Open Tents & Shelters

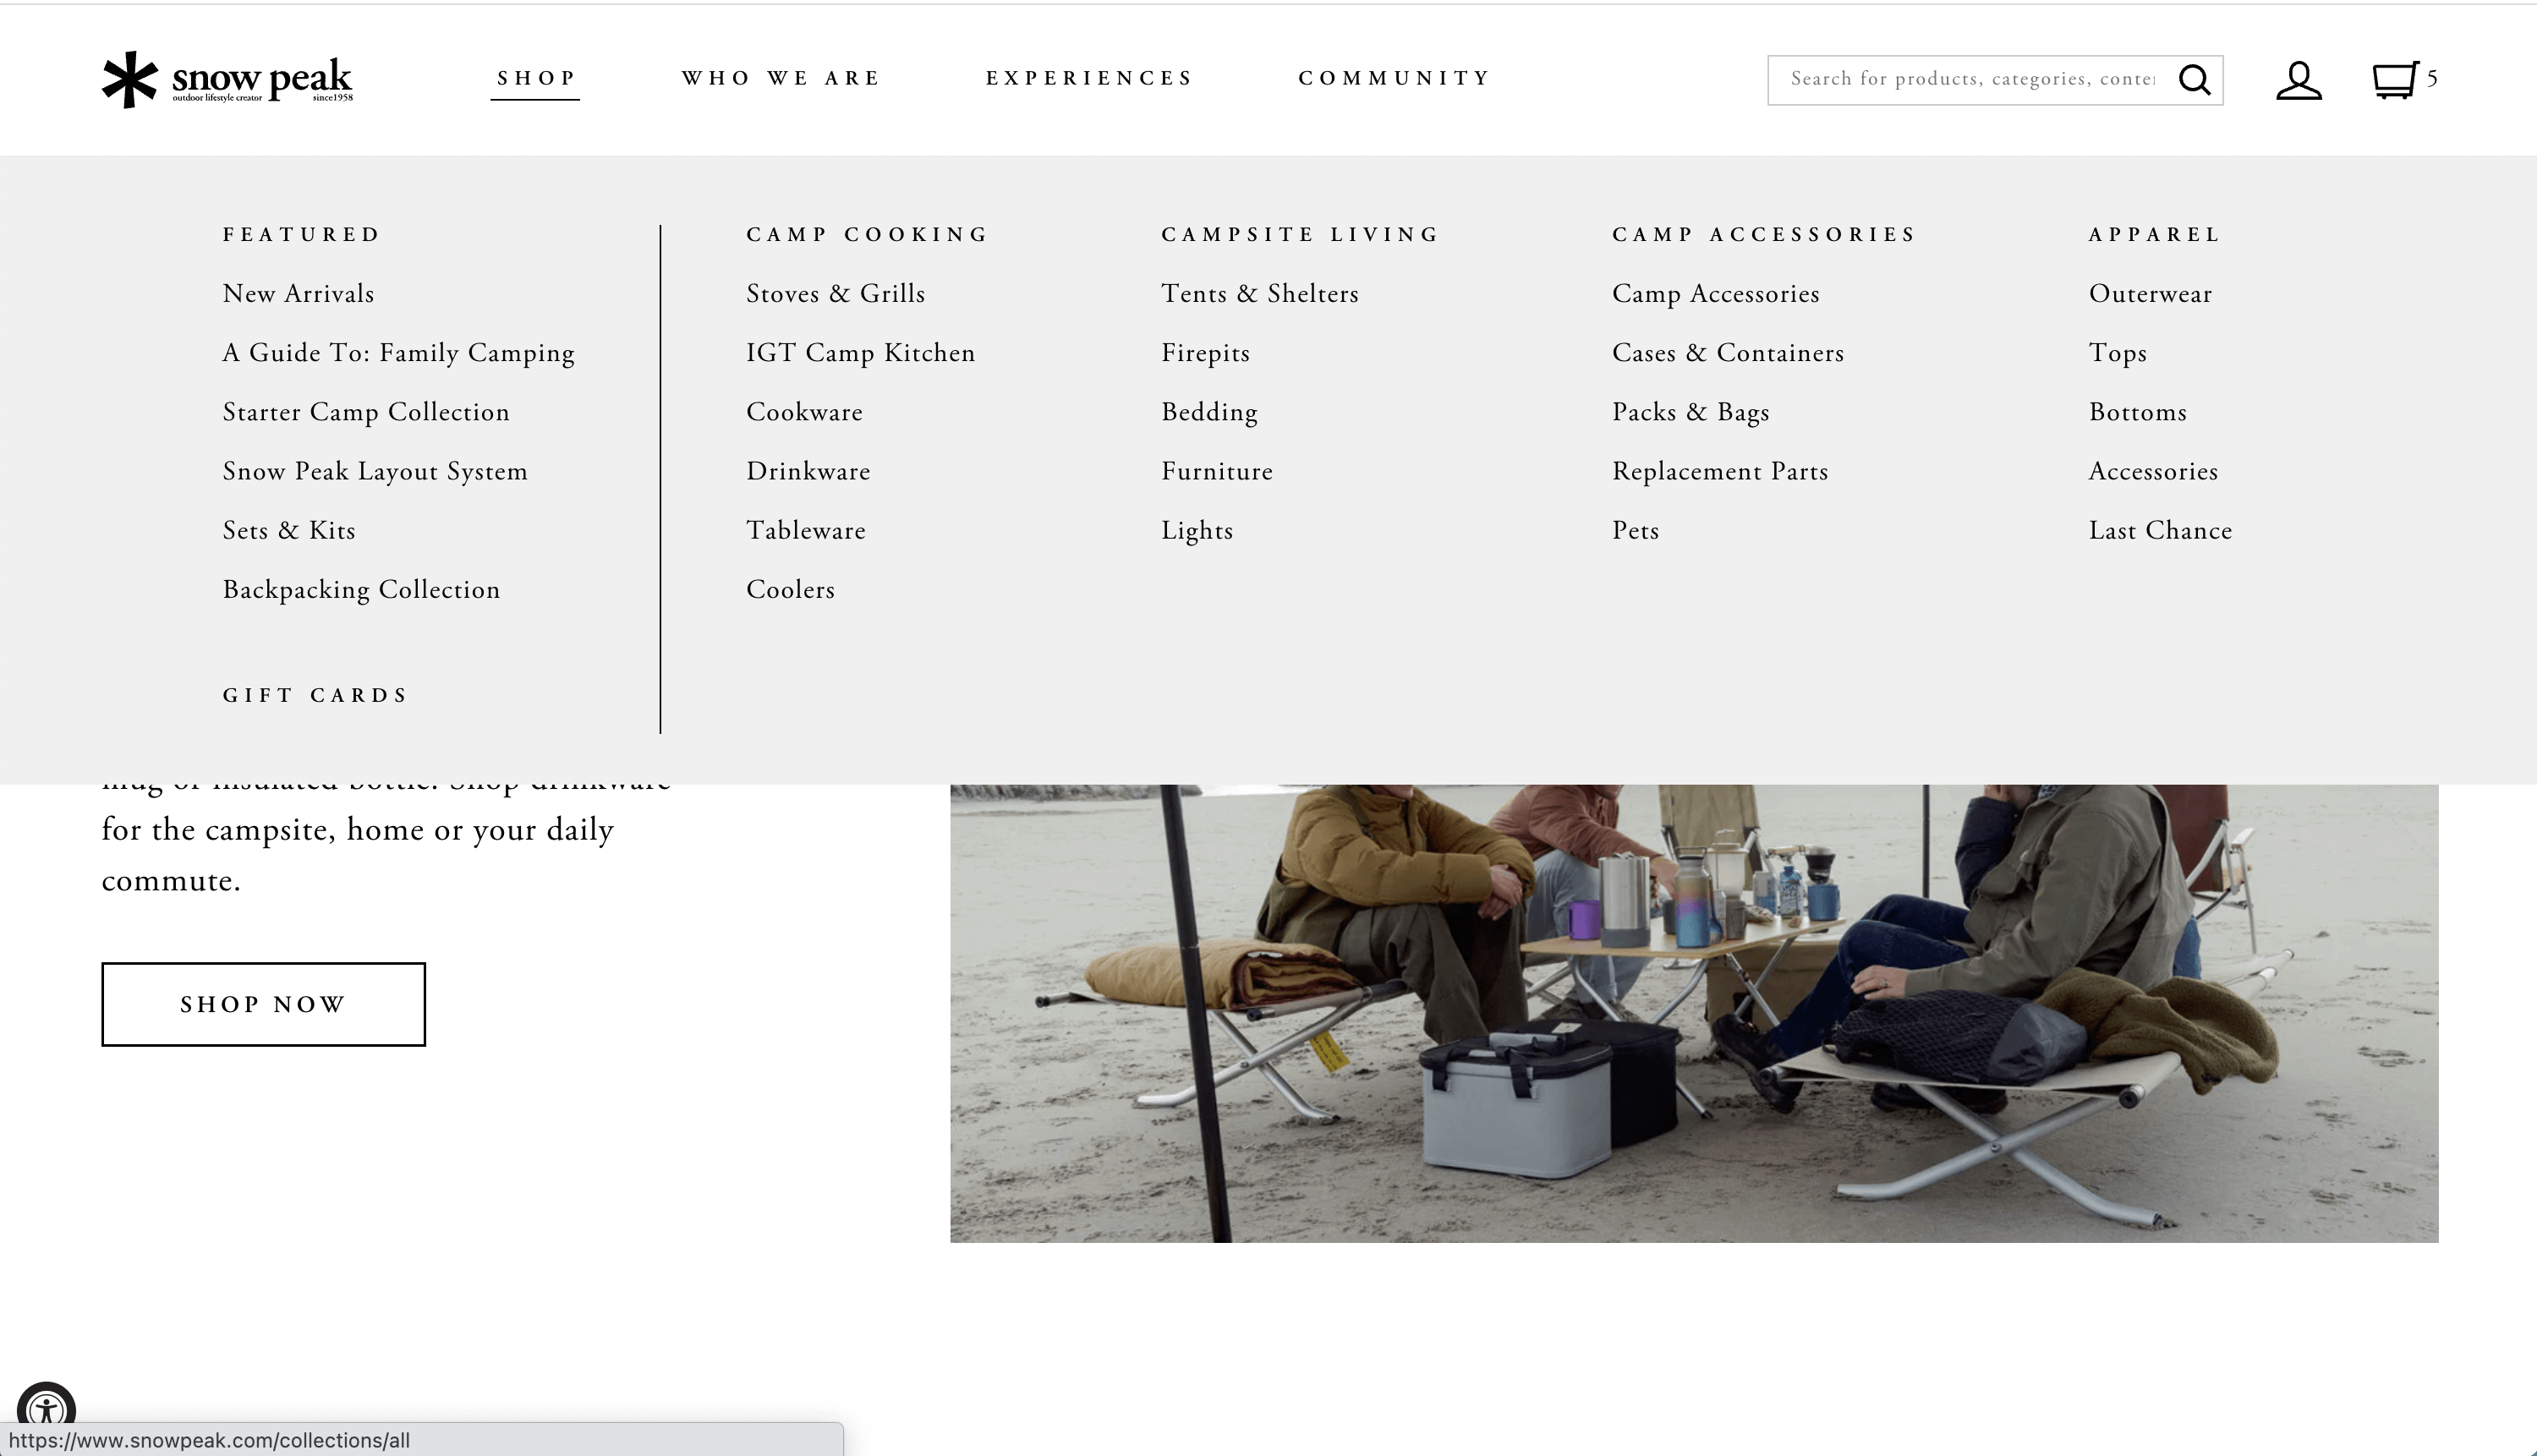[1260, 293]
